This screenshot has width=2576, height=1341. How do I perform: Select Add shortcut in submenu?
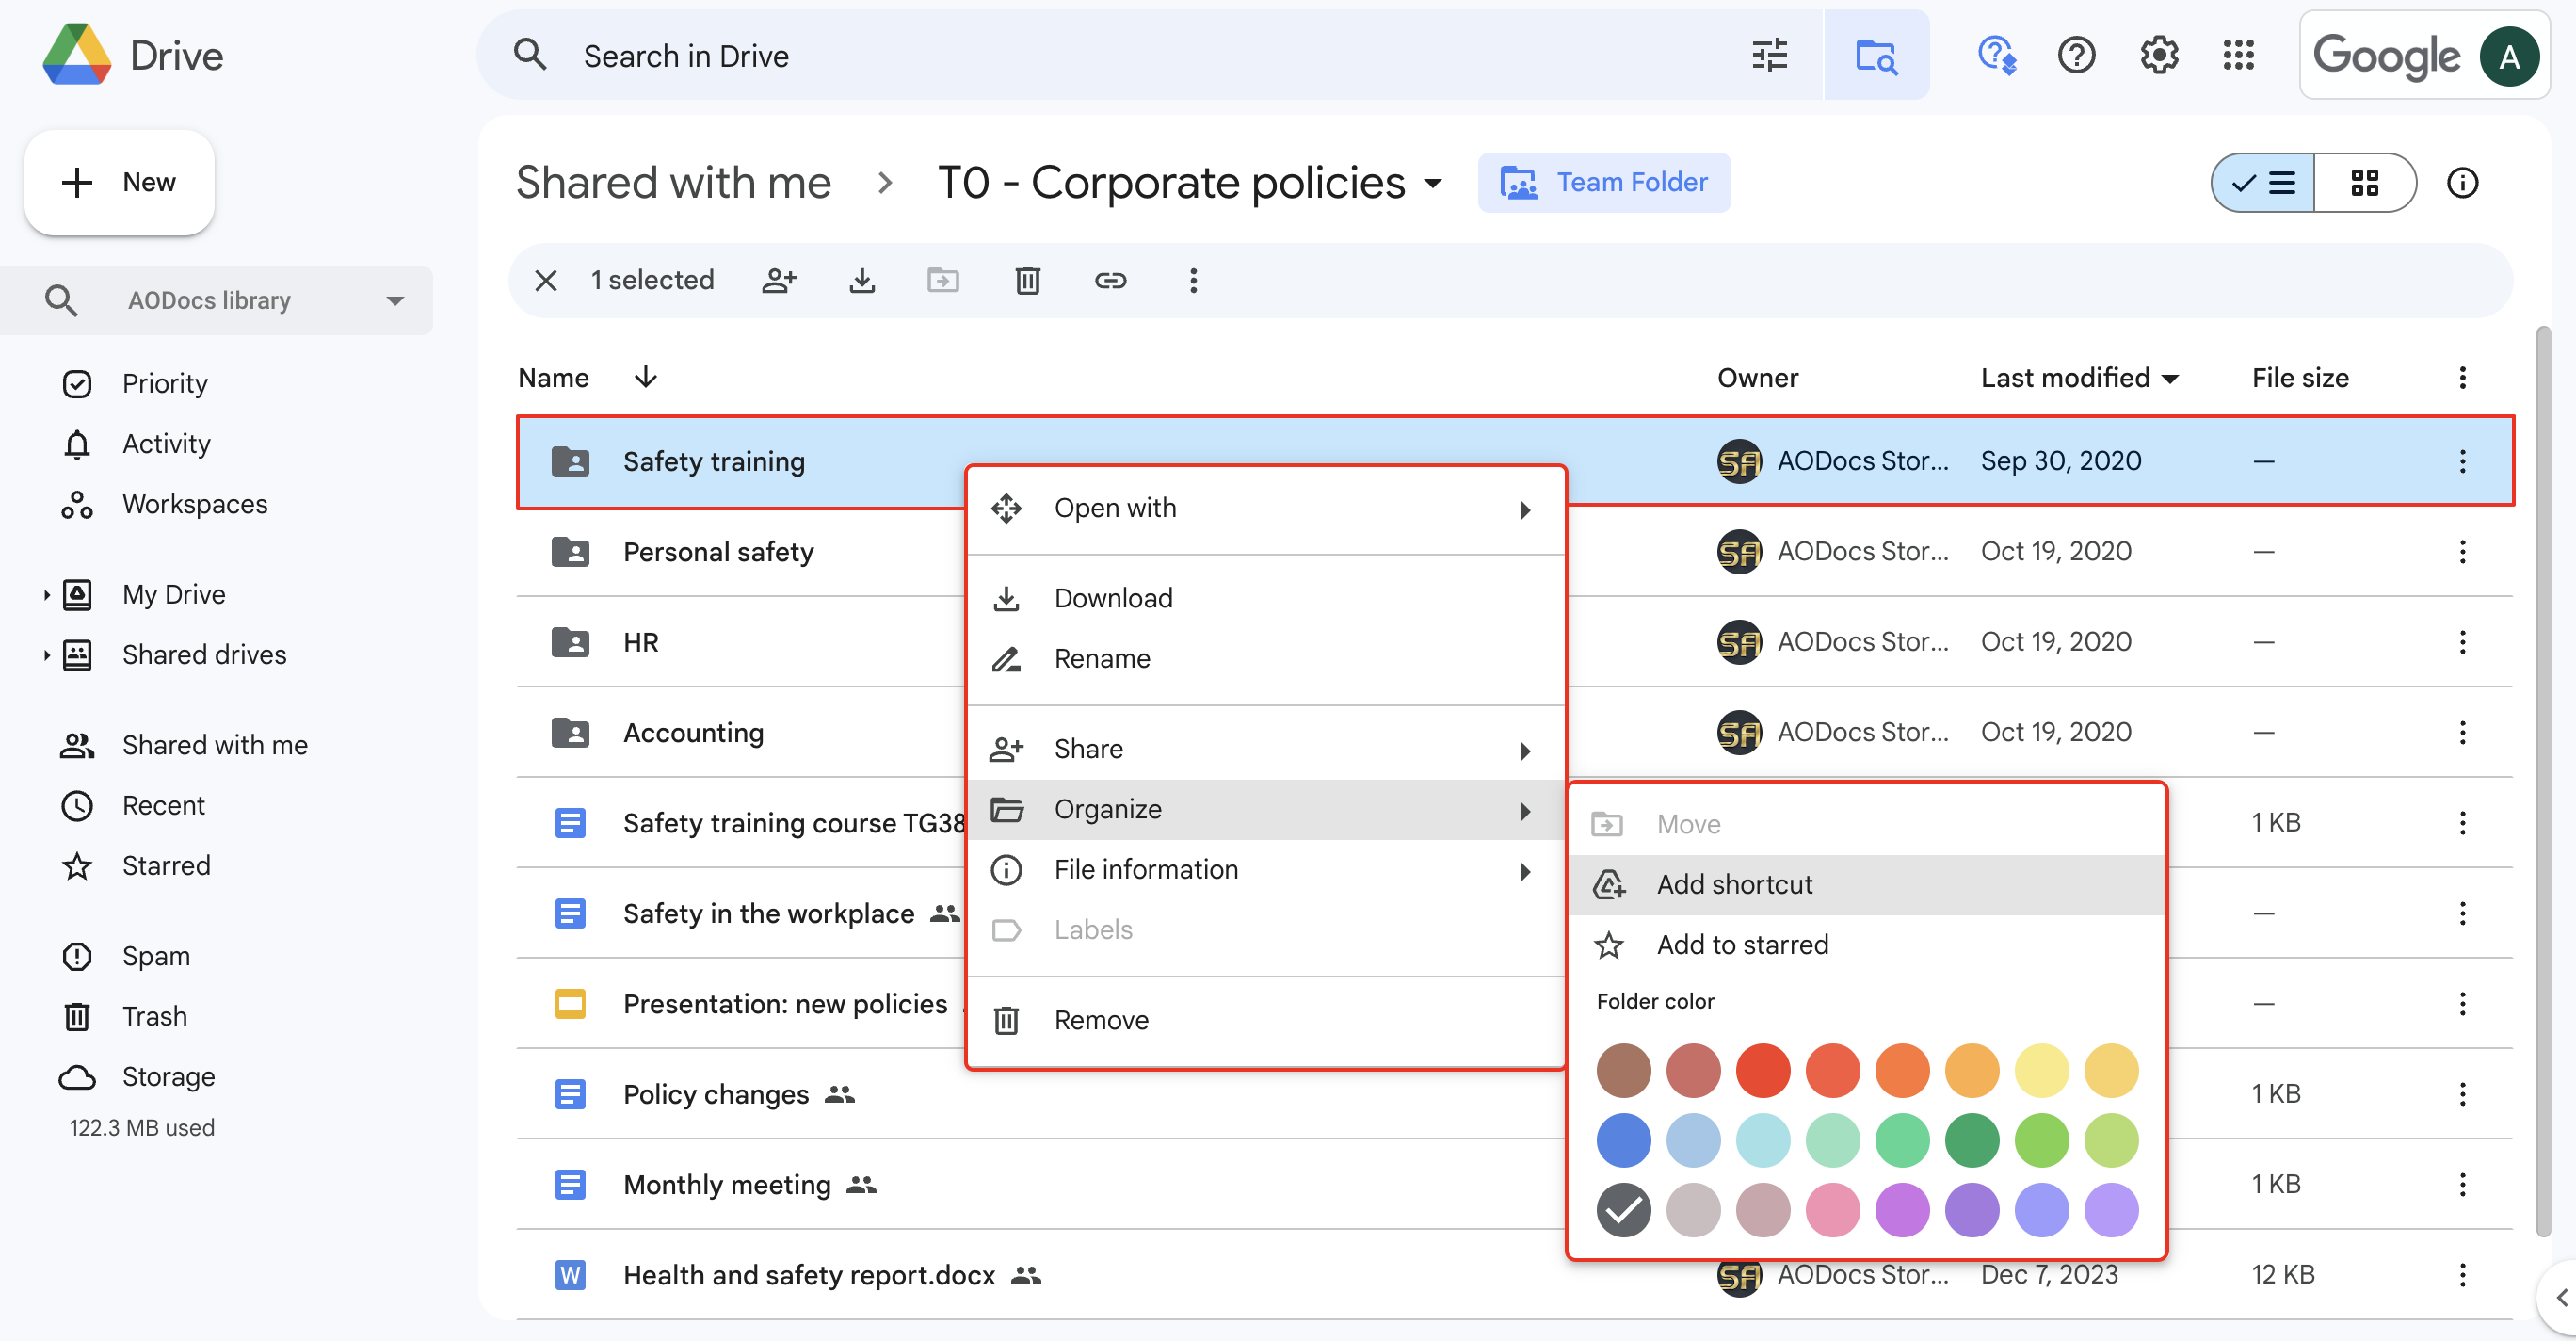[1866, 885]
